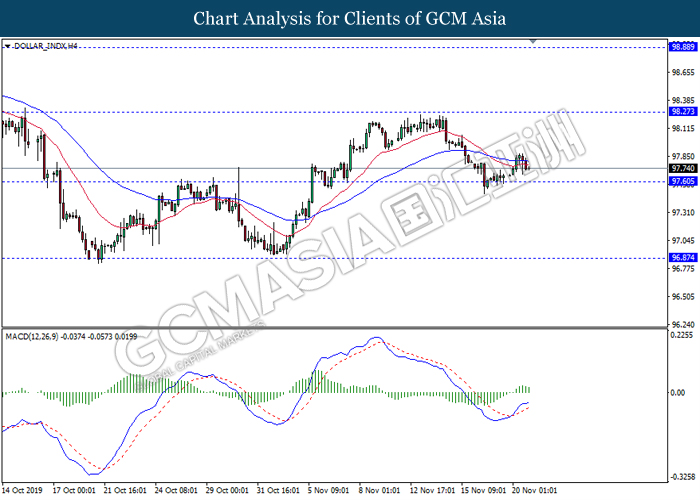Click the 5 Nov 09:01 time axis label
Screen dimensions: 700x500
click(x=329, y=491)
